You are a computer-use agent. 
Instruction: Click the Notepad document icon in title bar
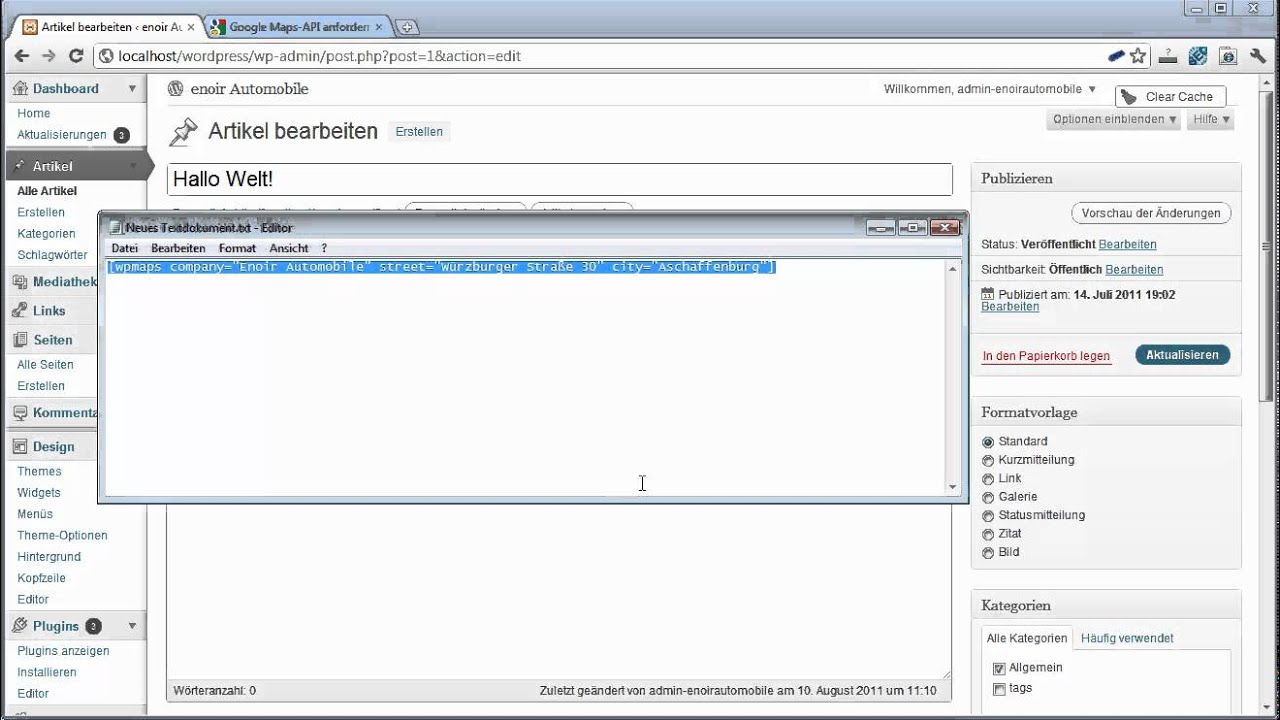tap(114, 228)
